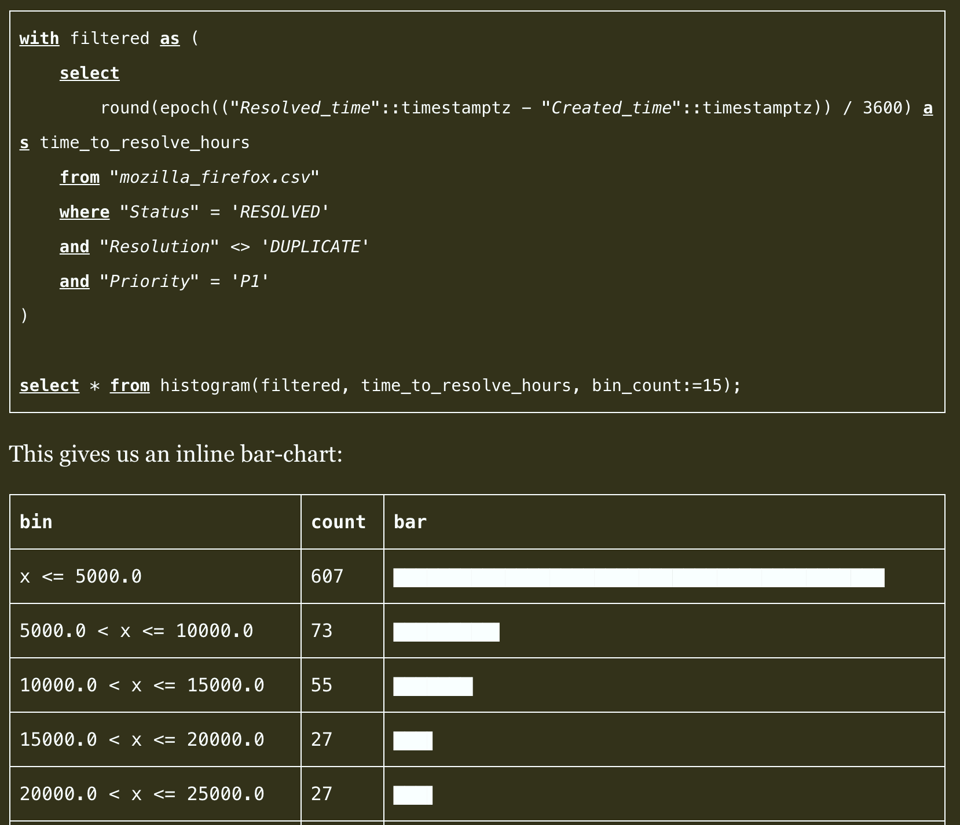This screenshot has height=825, width=960.
Task: Click the underlined 'where' keyword
Action: 84,211
